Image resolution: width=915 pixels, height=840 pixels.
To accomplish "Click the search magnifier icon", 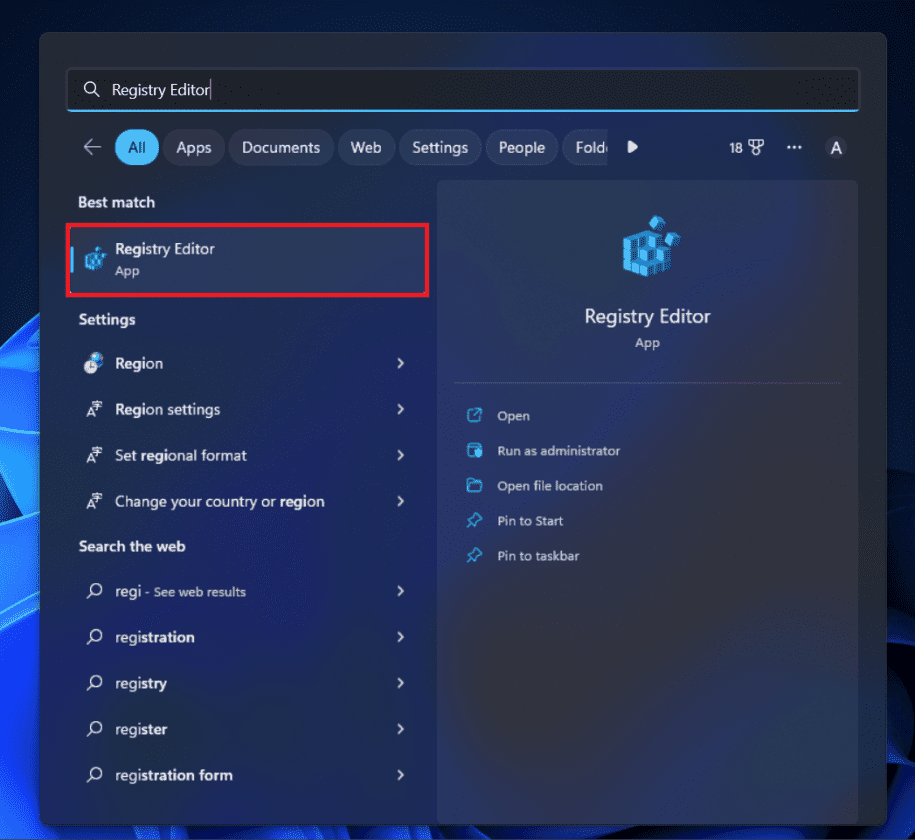I will click(91, 89).
